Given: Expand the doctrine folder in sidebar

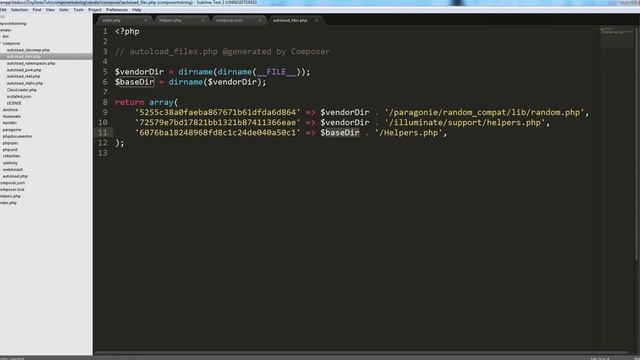Looking at the screenshot, I should point(10,109).
